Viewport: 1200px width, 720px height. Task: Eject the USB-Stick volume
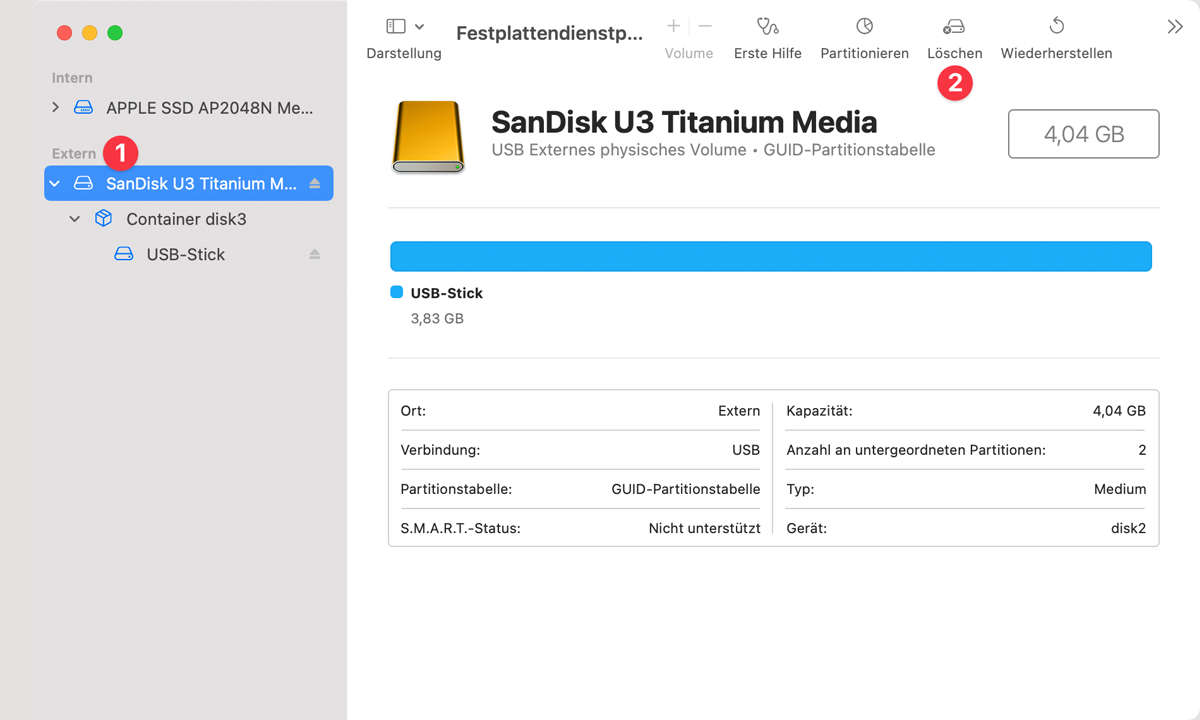point(314,254)
